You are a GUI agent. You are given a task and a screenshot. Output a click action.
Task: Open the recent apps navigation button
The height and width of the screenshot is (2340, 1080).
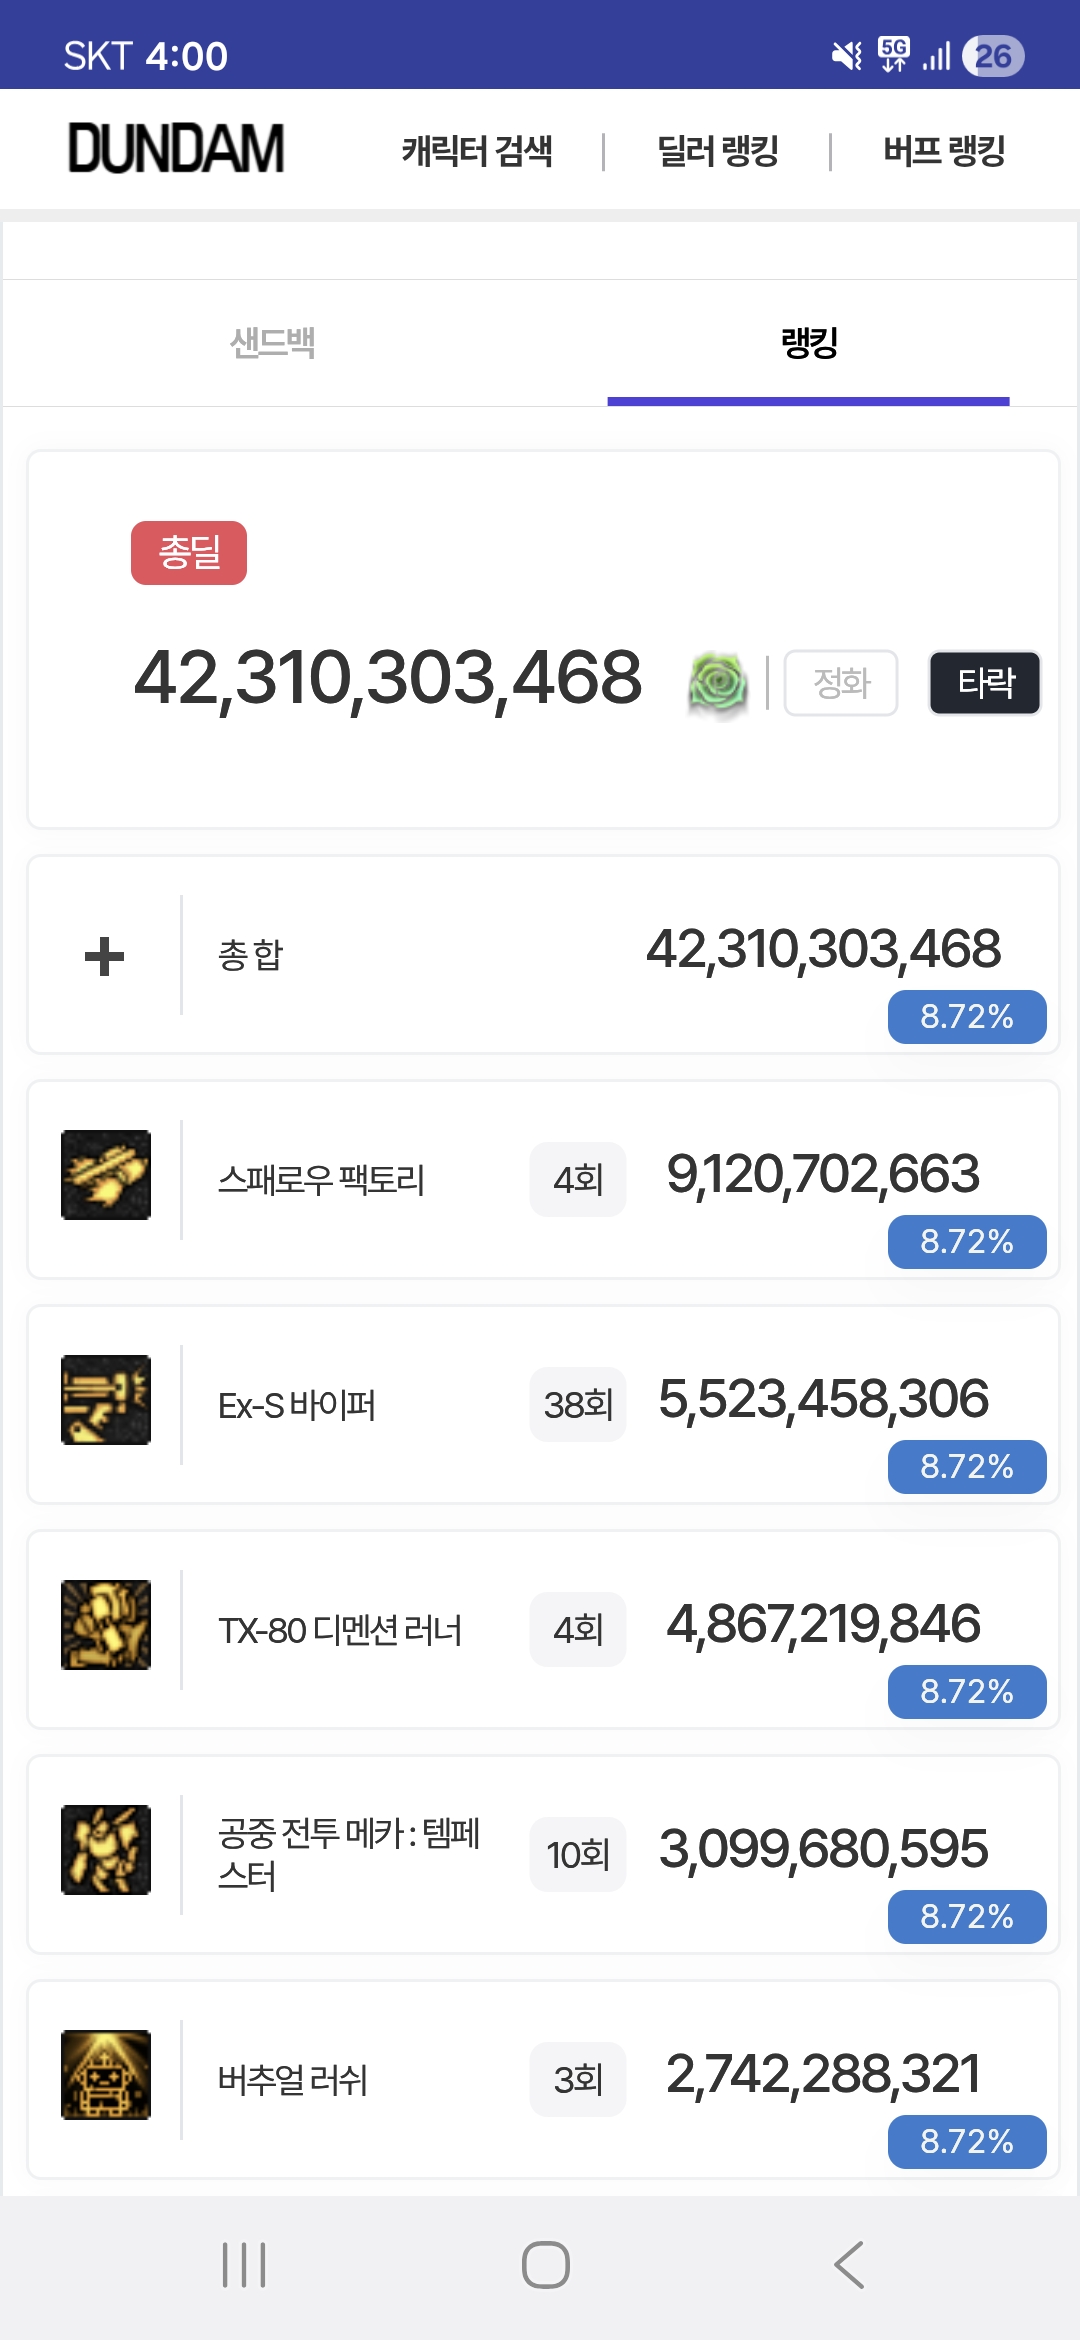point(244,2265)
